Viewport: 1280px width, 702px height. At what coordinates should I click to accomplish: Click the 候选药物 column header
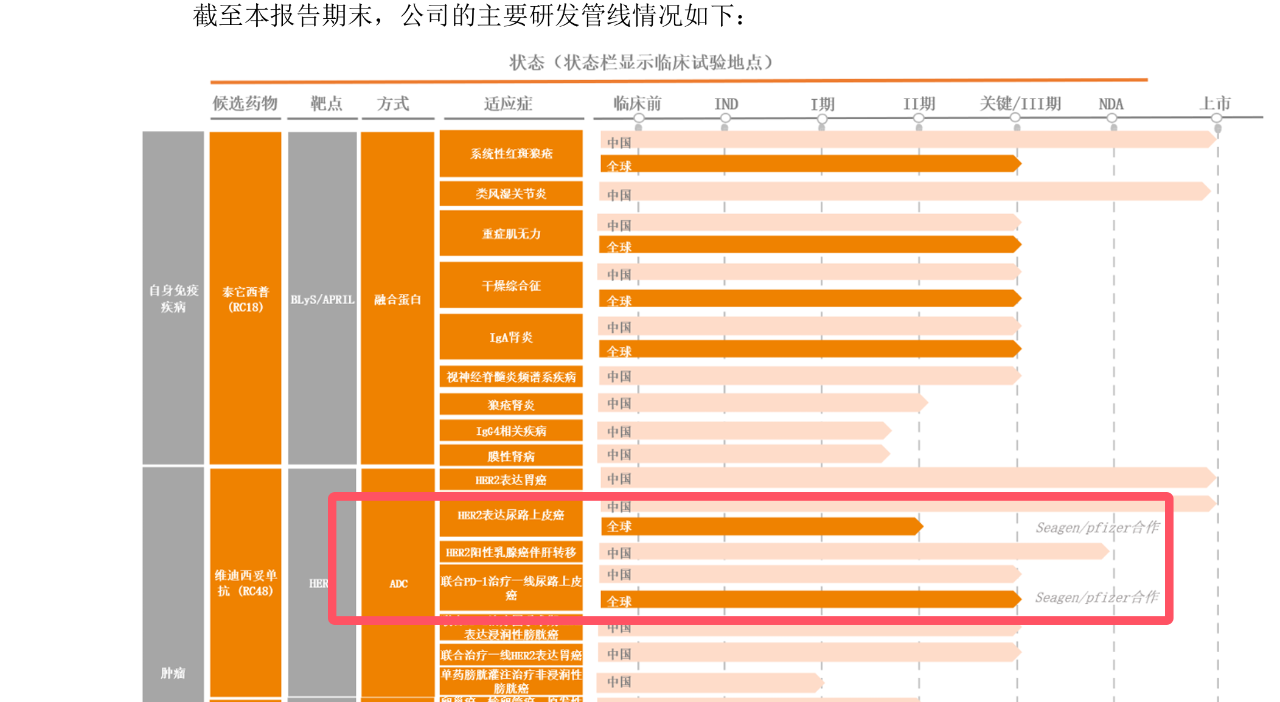[x=245, y=104]
